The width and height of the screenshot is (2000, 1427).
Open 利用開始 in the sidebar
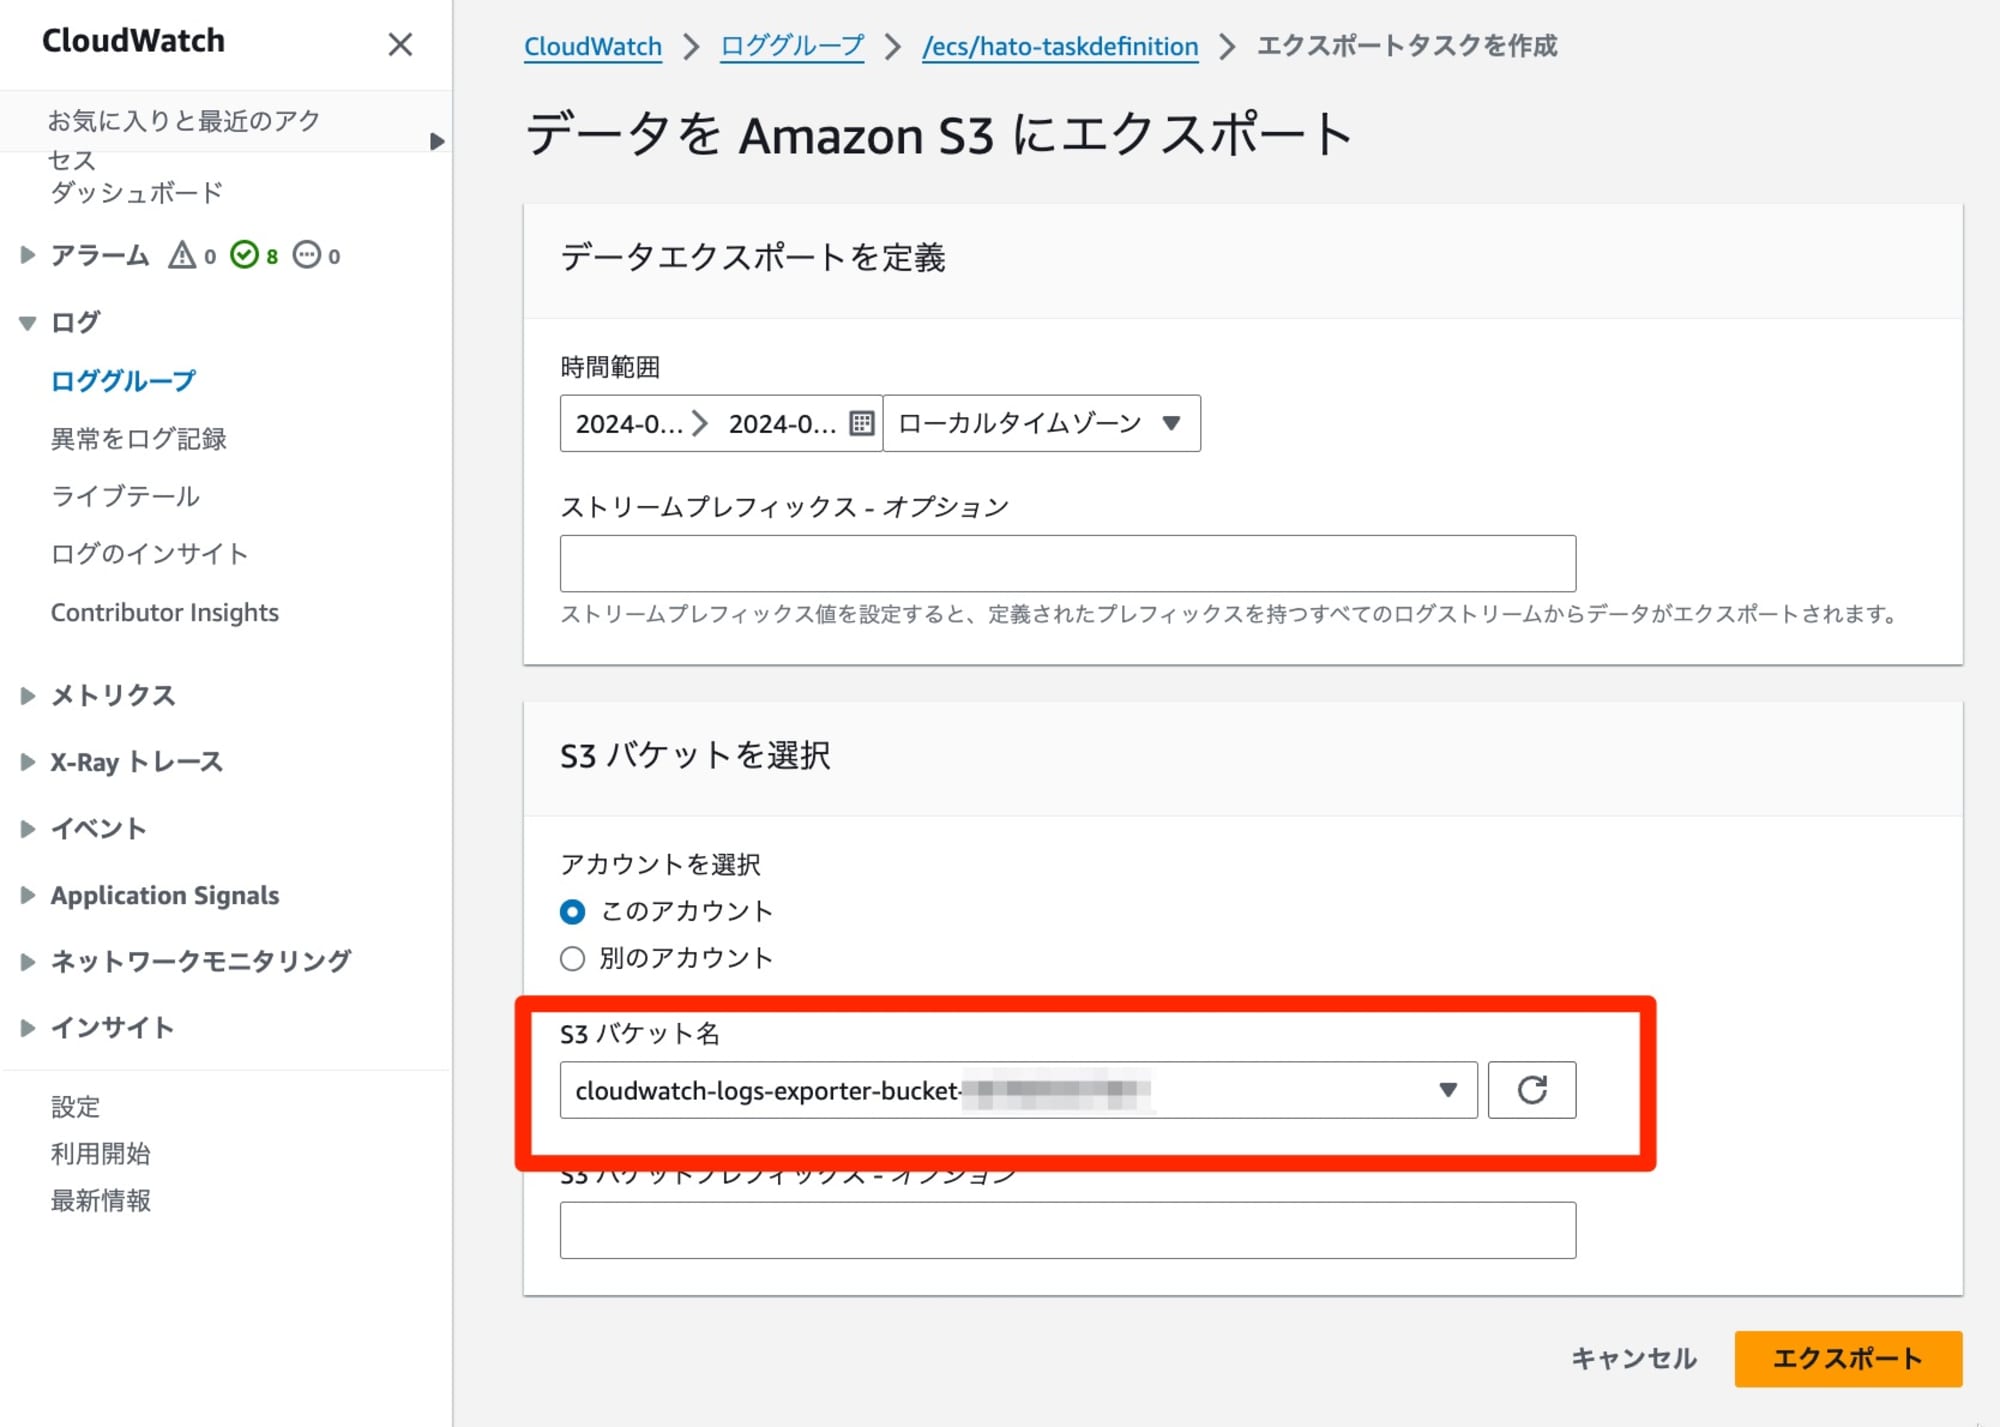(100, 1154)
